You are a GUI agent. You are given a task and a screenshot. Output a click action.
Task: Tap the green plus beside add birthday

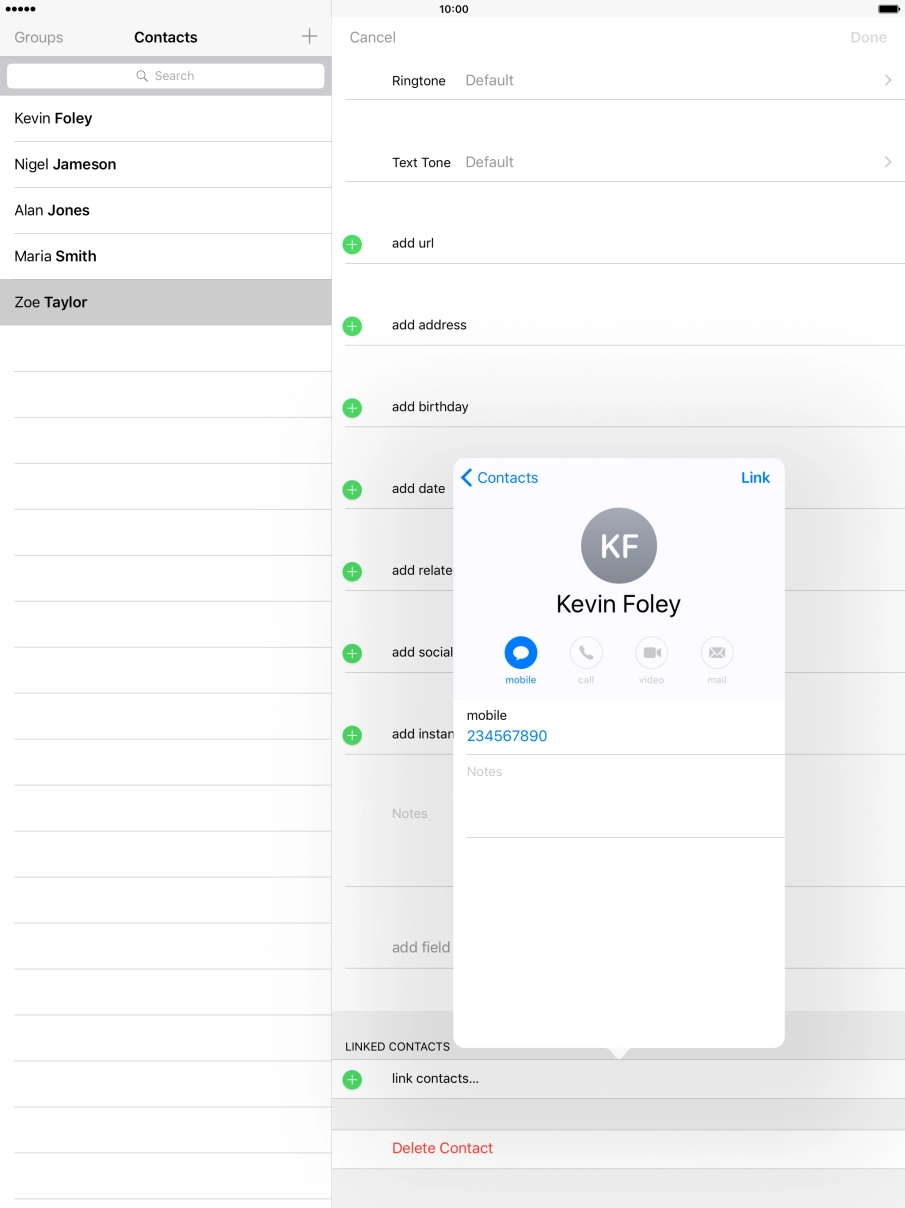tap(352, 408)
